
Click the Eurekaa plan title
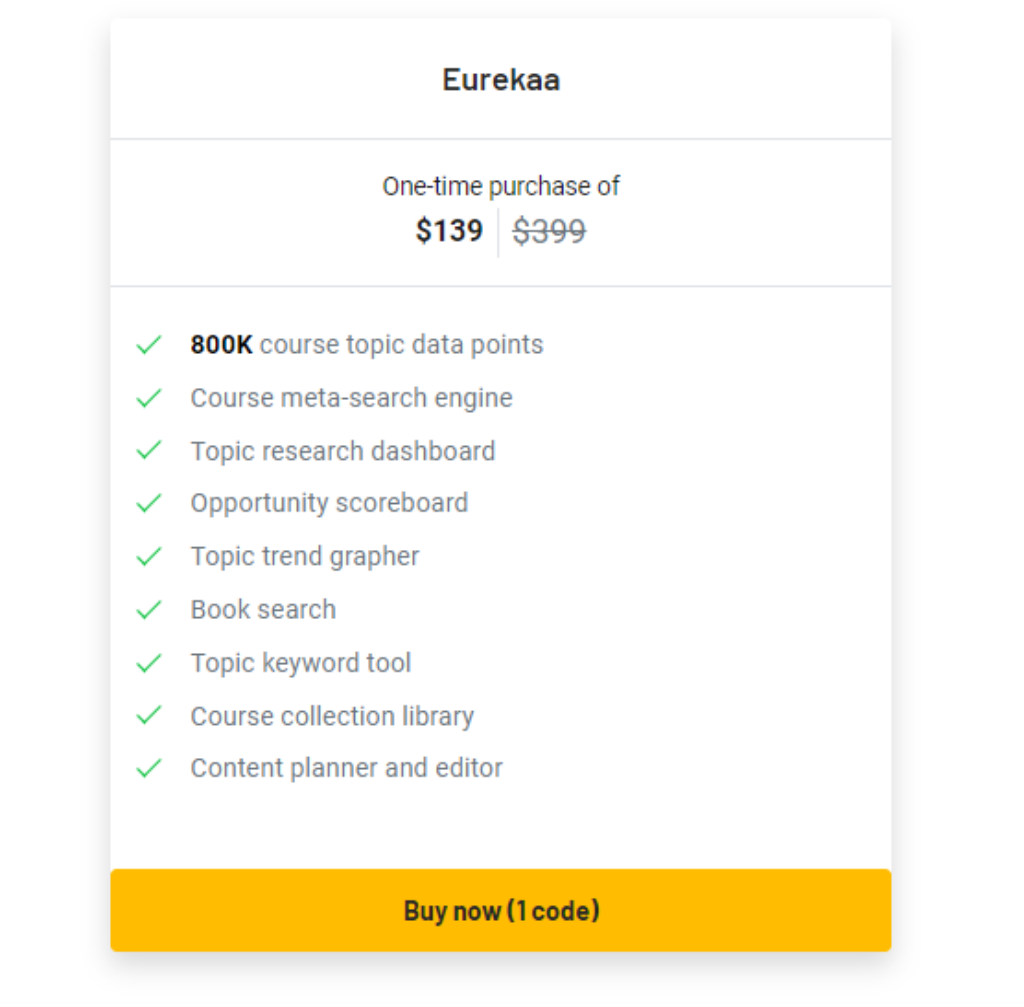[501, 80]
